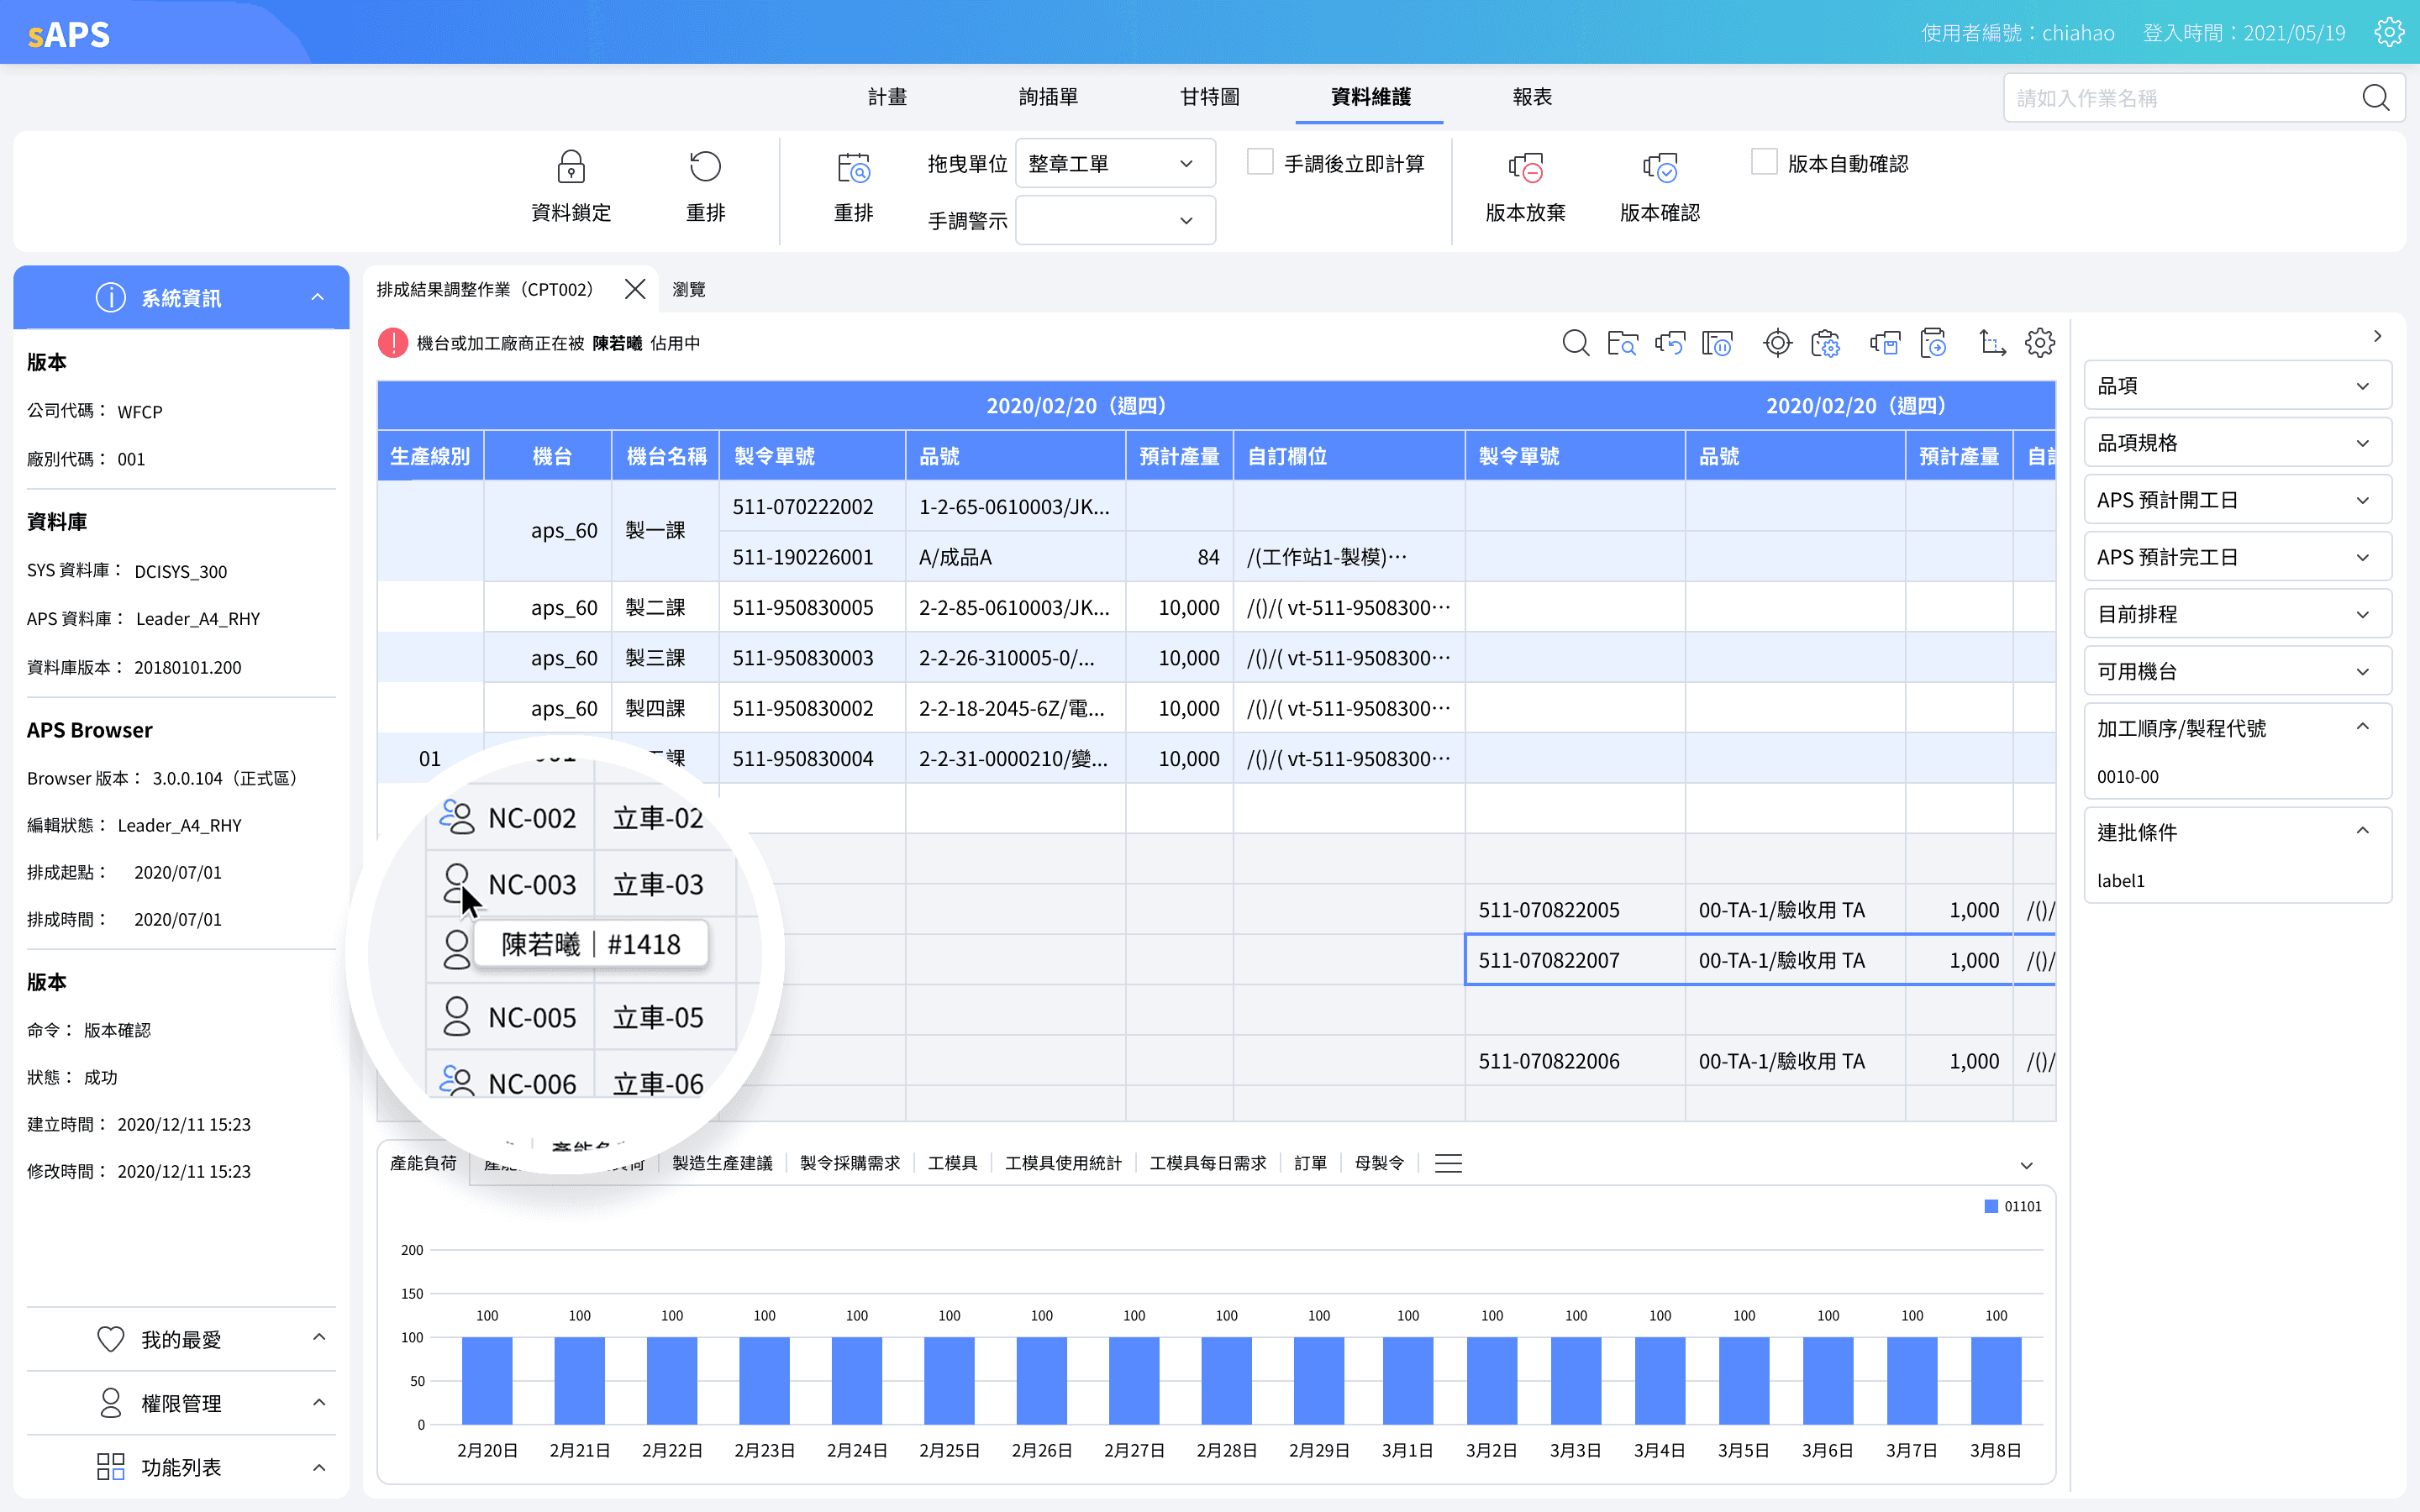
Task: Click the 版本確認 icon
Action: (x=1659, y=167)
